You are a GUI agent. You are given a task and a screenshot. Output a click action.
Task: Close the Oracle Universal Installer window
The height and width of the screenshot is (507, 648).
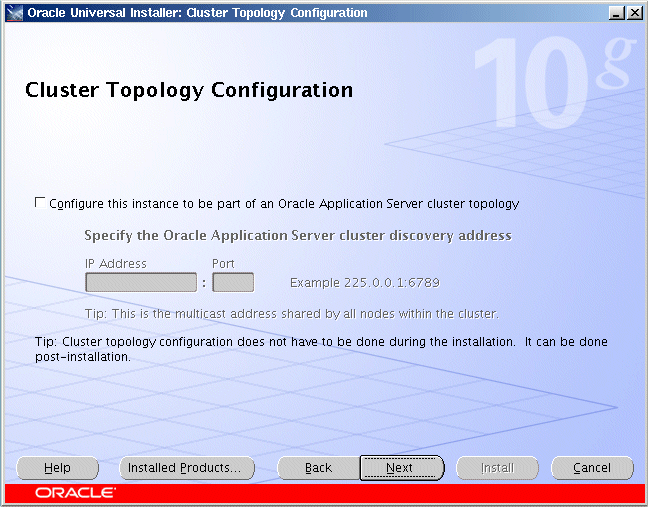(x=634, y=13)
